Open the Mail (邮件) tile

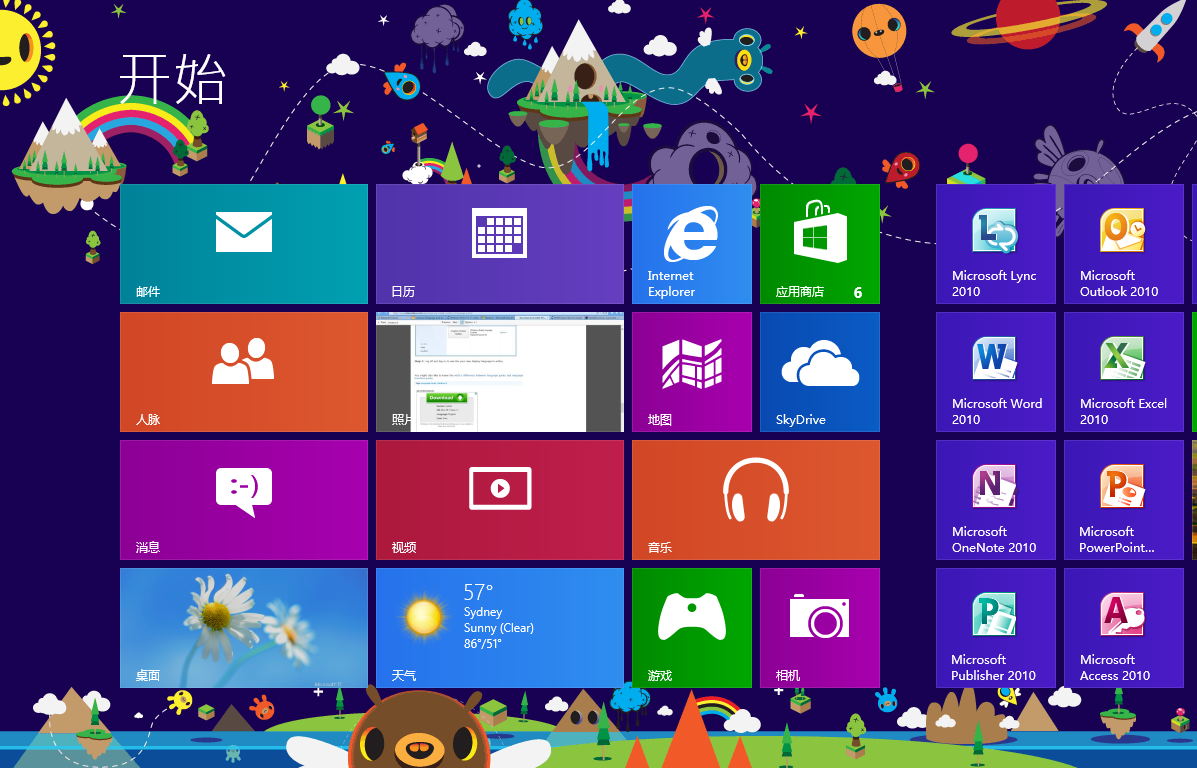coord(244,244)
